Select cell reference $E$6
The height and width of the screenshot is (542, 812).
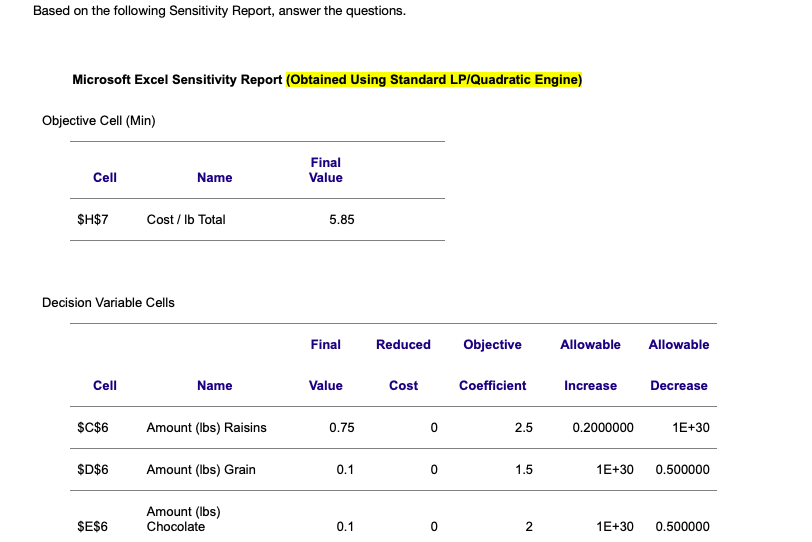click(x=92, y=526)
